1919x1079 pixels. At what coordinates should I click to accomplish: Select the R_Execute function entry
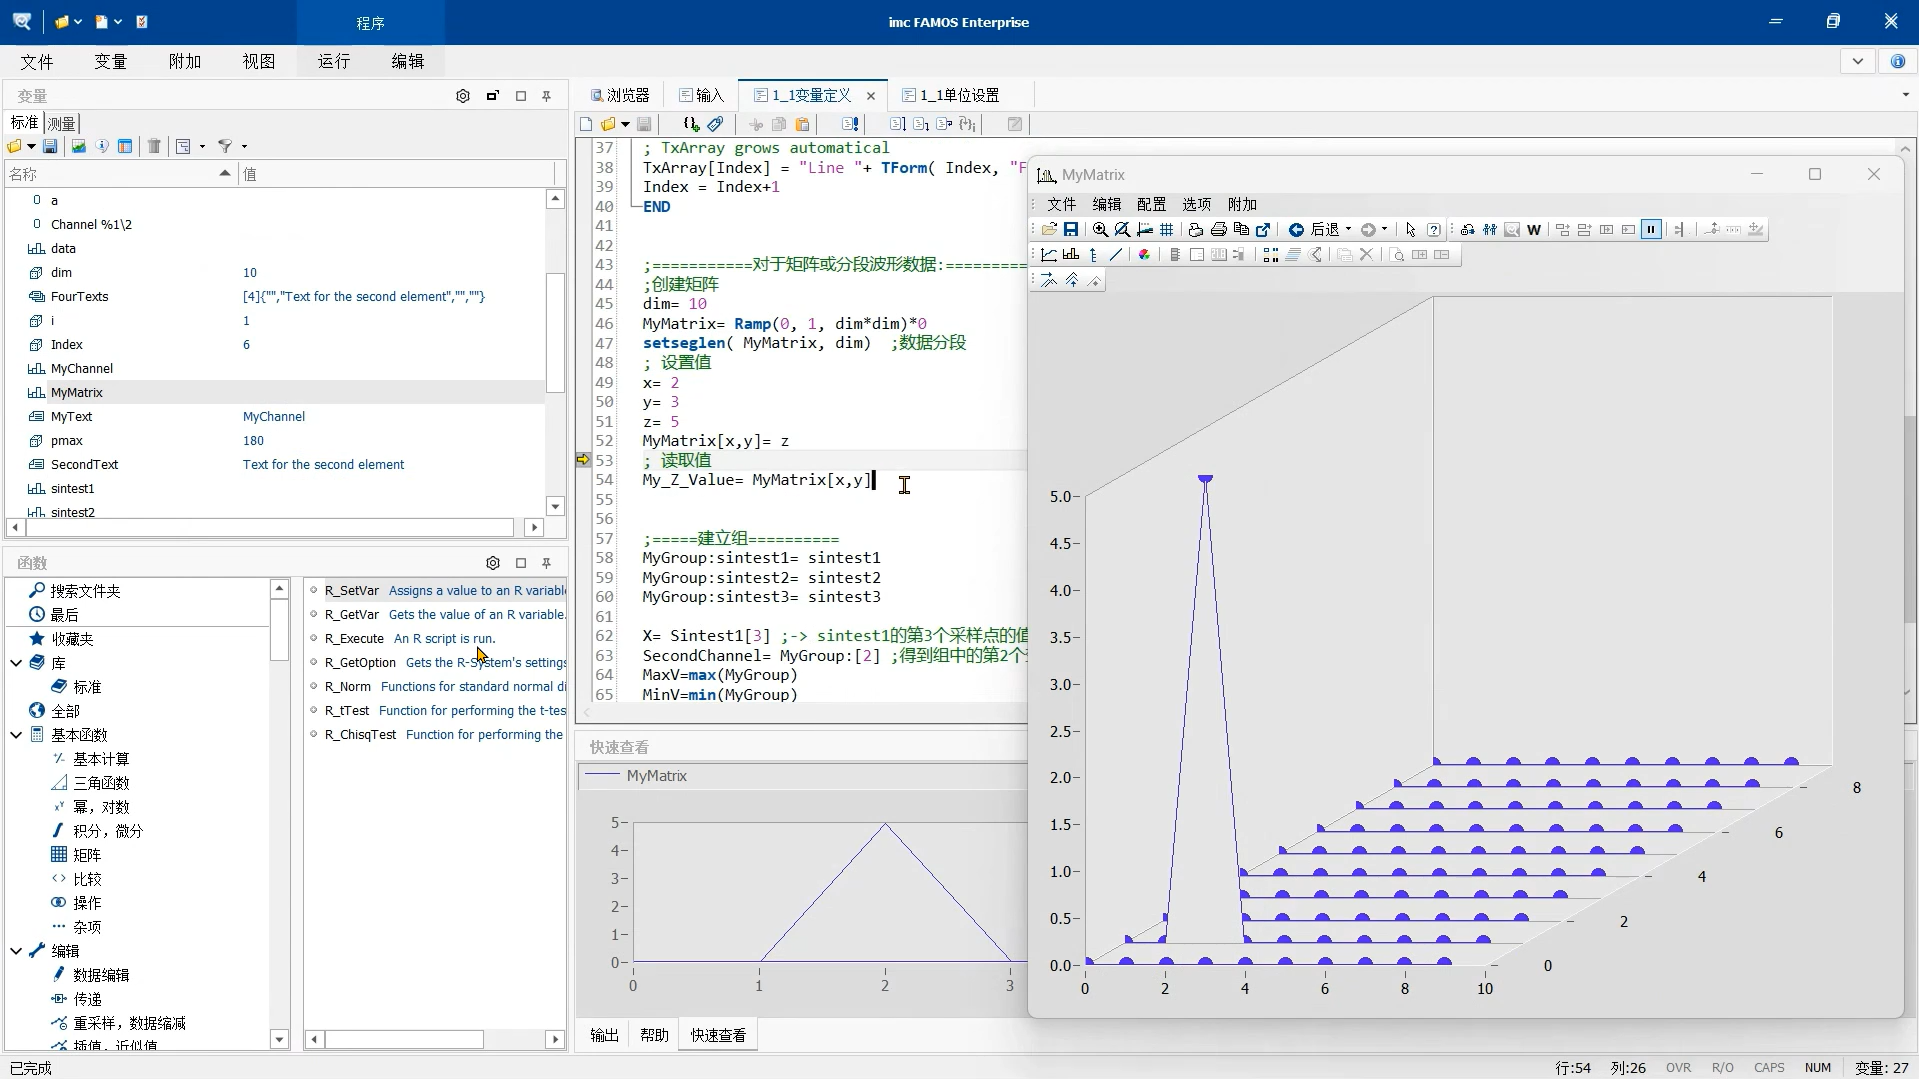pyautogui.click(x=354, y=638)
